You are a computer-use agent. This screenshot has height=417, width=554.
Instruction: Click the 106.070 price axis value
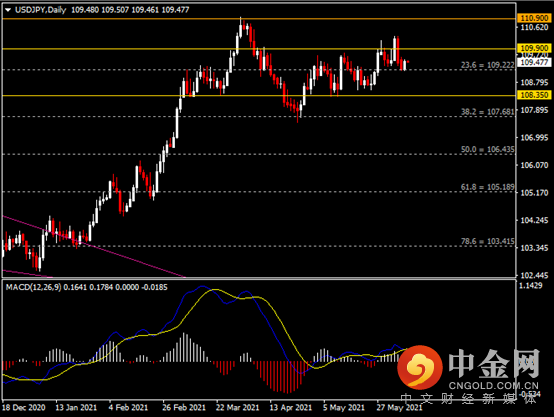click(x=534, y=165)
